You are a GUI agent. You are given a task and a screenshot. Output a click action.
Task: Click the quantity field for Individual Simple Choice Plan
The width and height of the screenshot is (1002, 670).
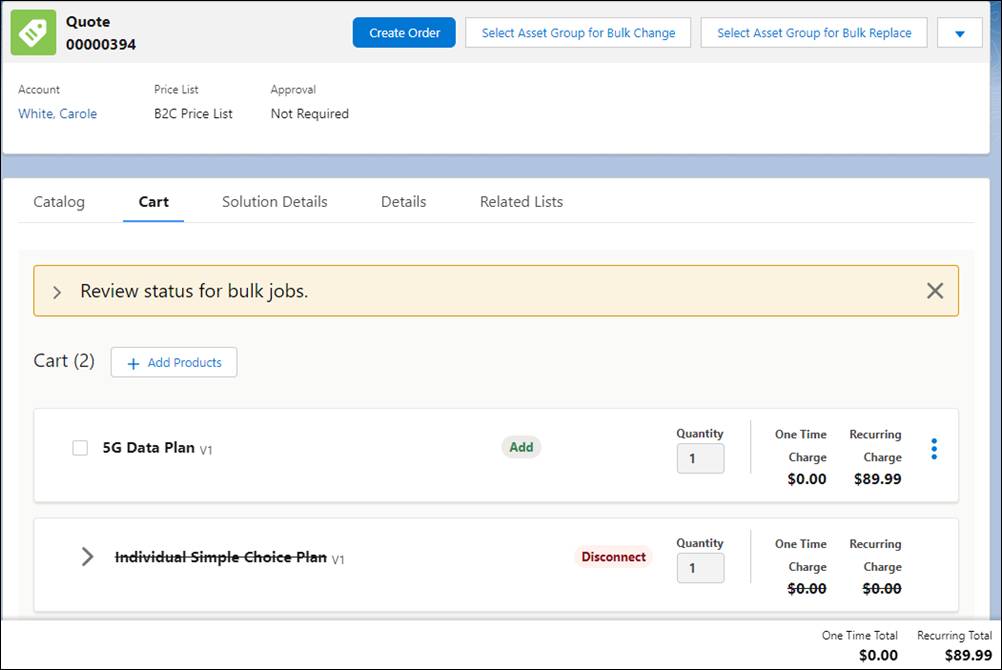[699, 568]
